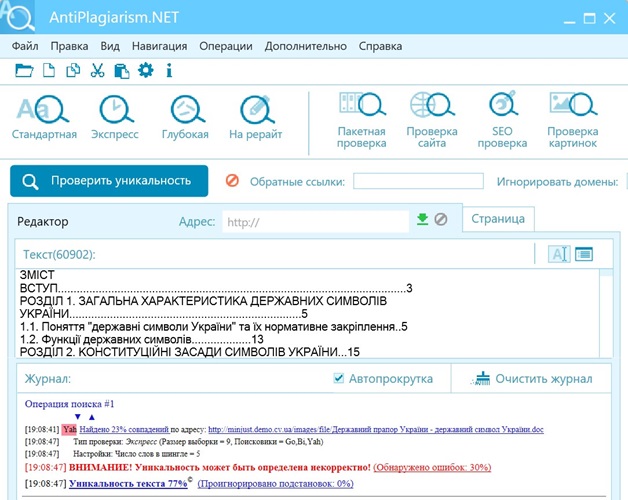Click the Текст(60902) label
Viewport: 628px width, 500px height.
coord(59,254)
